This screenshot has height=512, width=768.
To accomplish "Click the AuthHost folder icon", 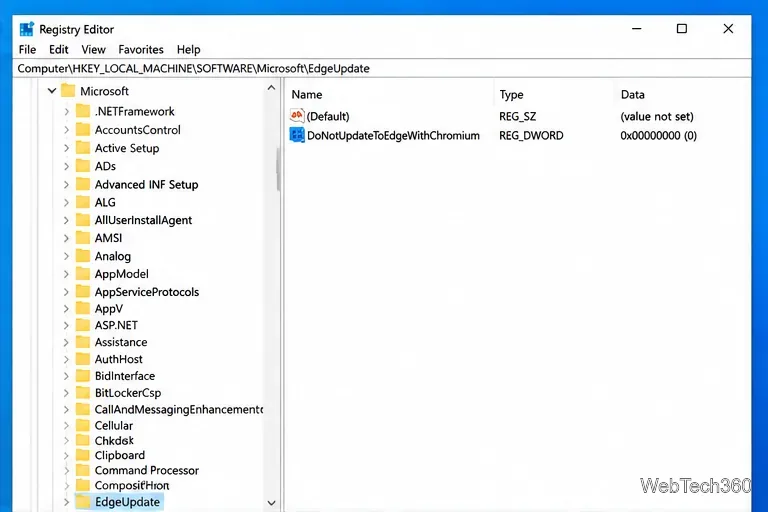I will pos(83,359).
